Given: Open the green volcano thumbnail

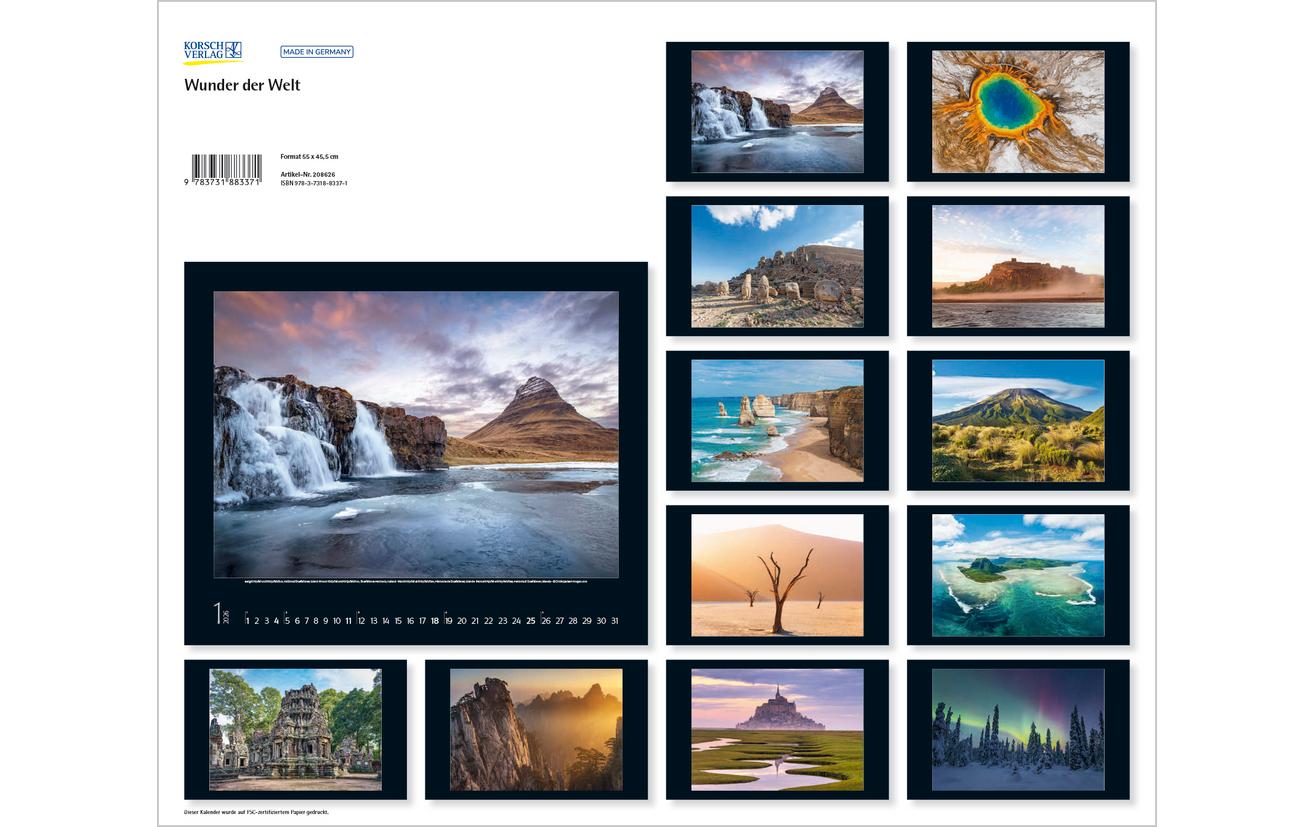Looking at the screenshot, I should point(1018,421).
